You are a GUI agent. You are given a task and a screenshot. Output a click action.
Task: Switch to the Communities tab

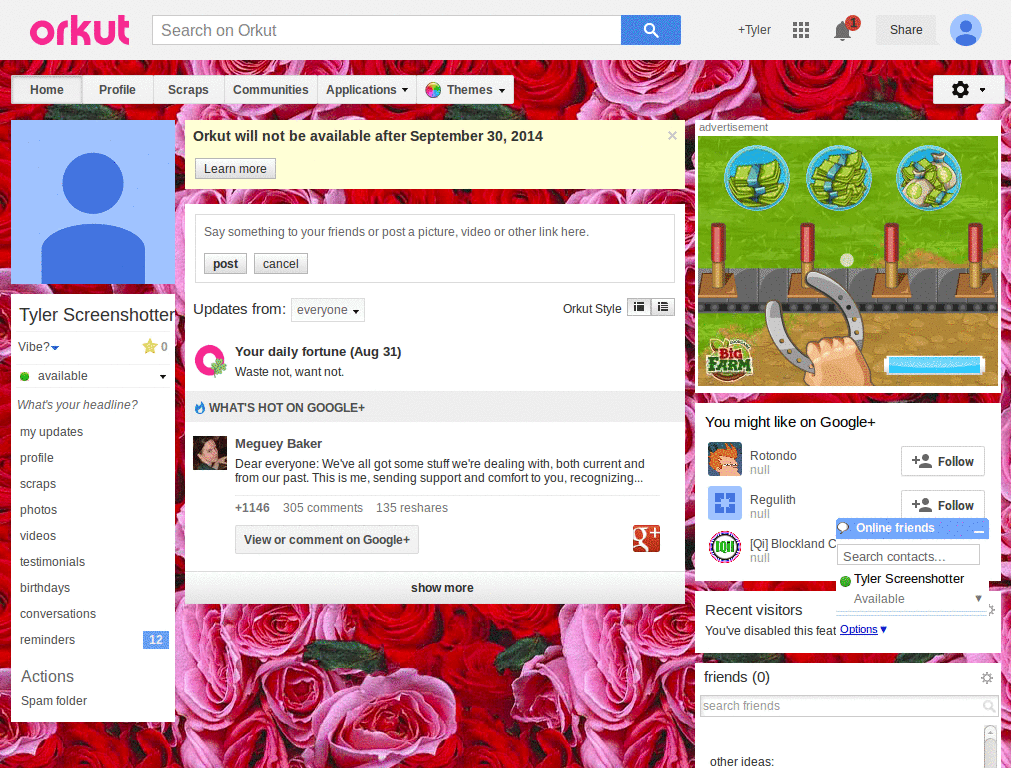[270, 89]
